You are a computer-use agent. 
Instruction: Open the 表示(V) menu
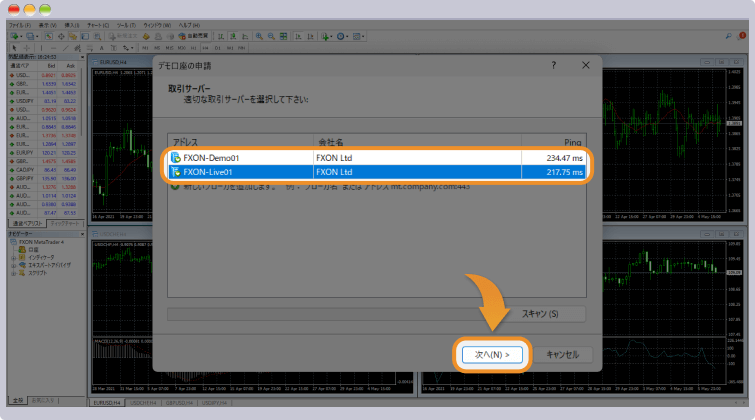tap(48, 25)
